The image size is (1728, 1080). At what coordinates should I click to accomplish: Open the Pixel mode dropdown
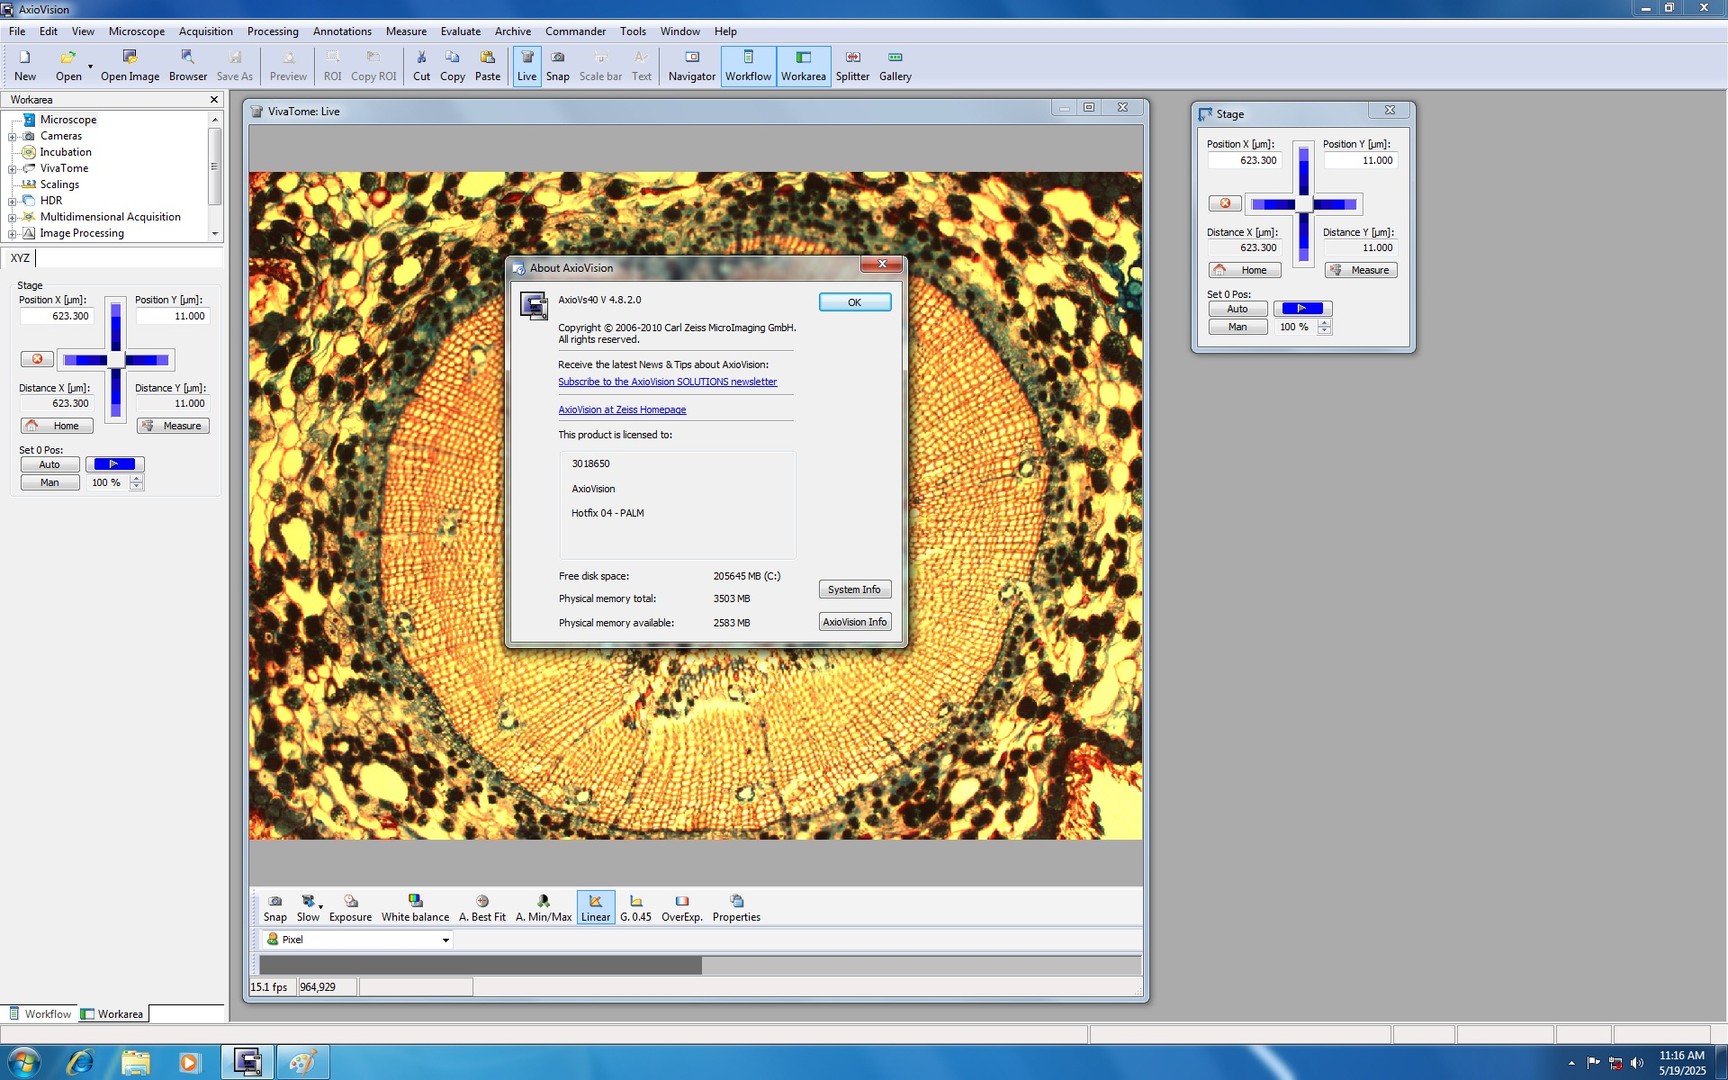(445, 939)
